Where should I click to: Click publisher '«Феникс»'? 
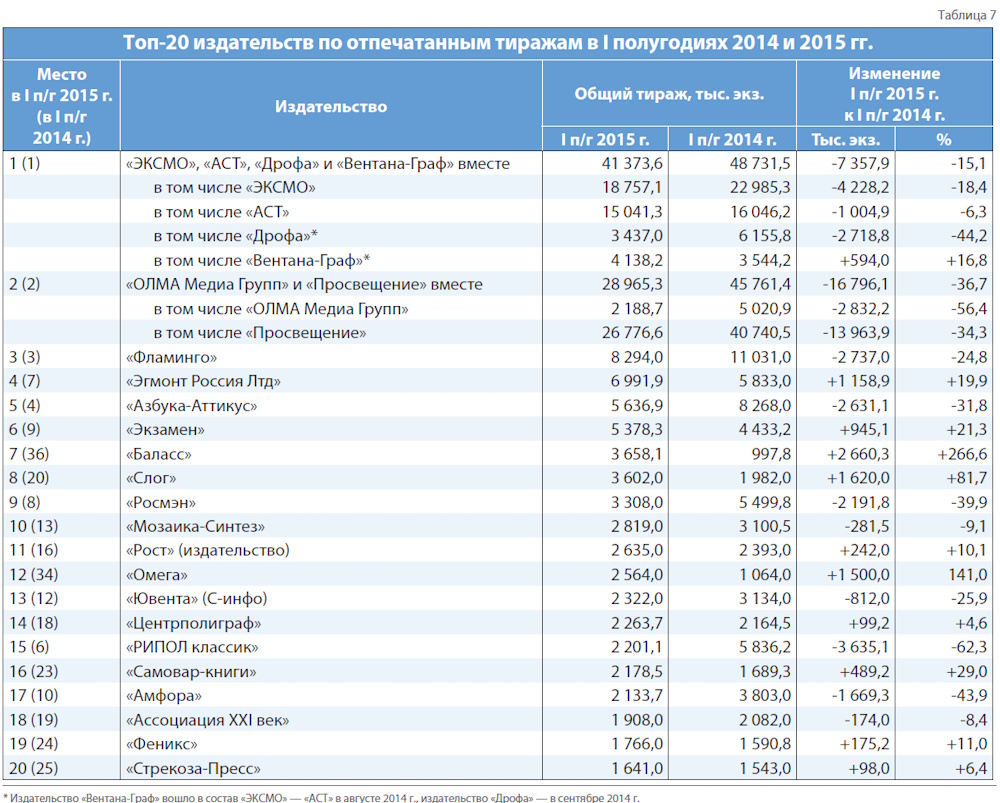tap(161, 744)
